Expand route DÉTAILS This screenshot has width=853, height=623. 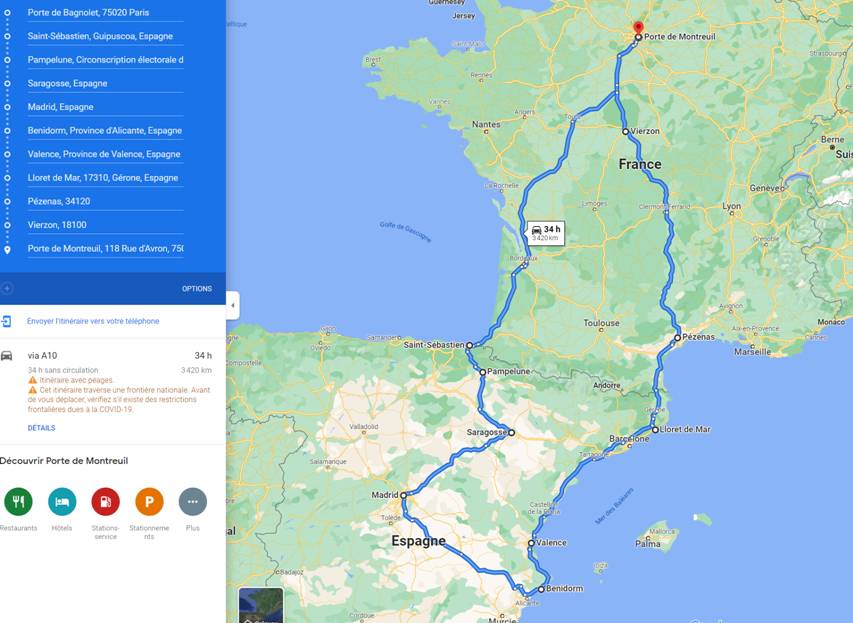pyautogui.click(x=41, y=428)
